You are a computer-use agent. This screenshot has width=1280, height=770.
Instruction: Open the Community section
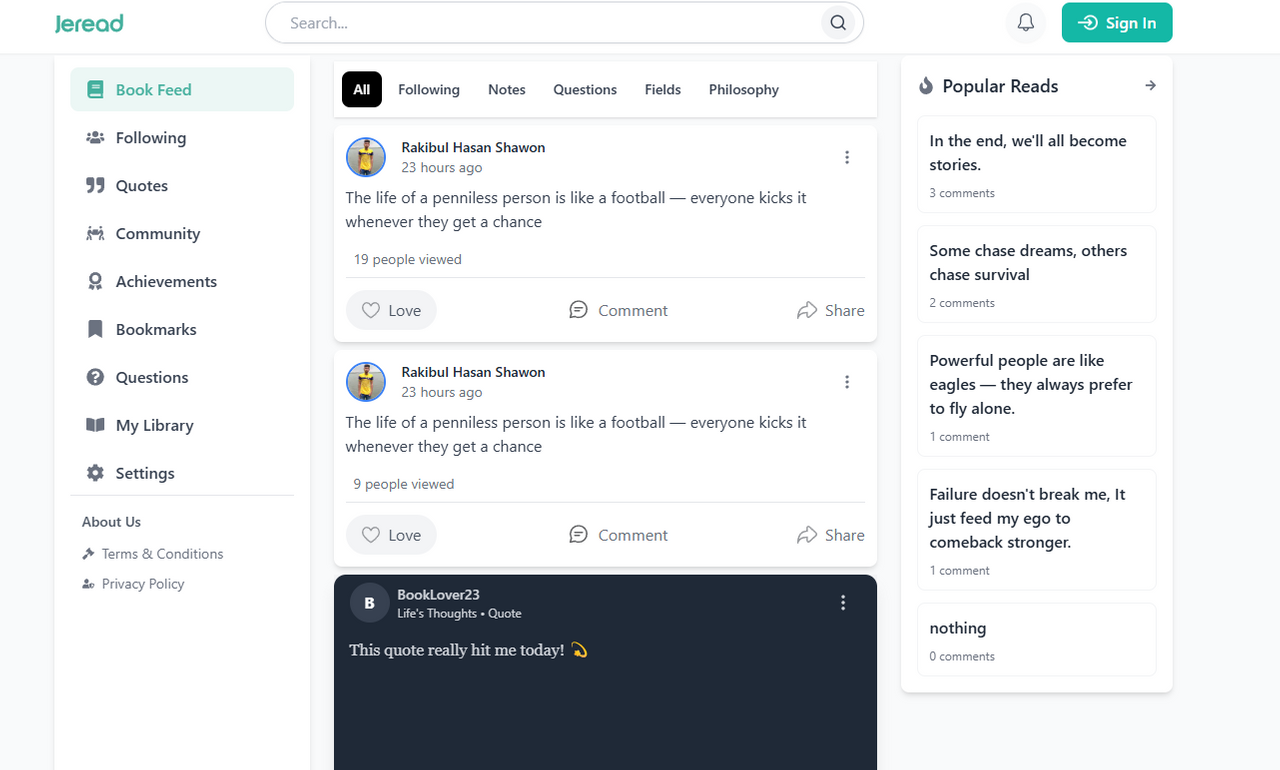pyautogui.click(x=157, y=234)
